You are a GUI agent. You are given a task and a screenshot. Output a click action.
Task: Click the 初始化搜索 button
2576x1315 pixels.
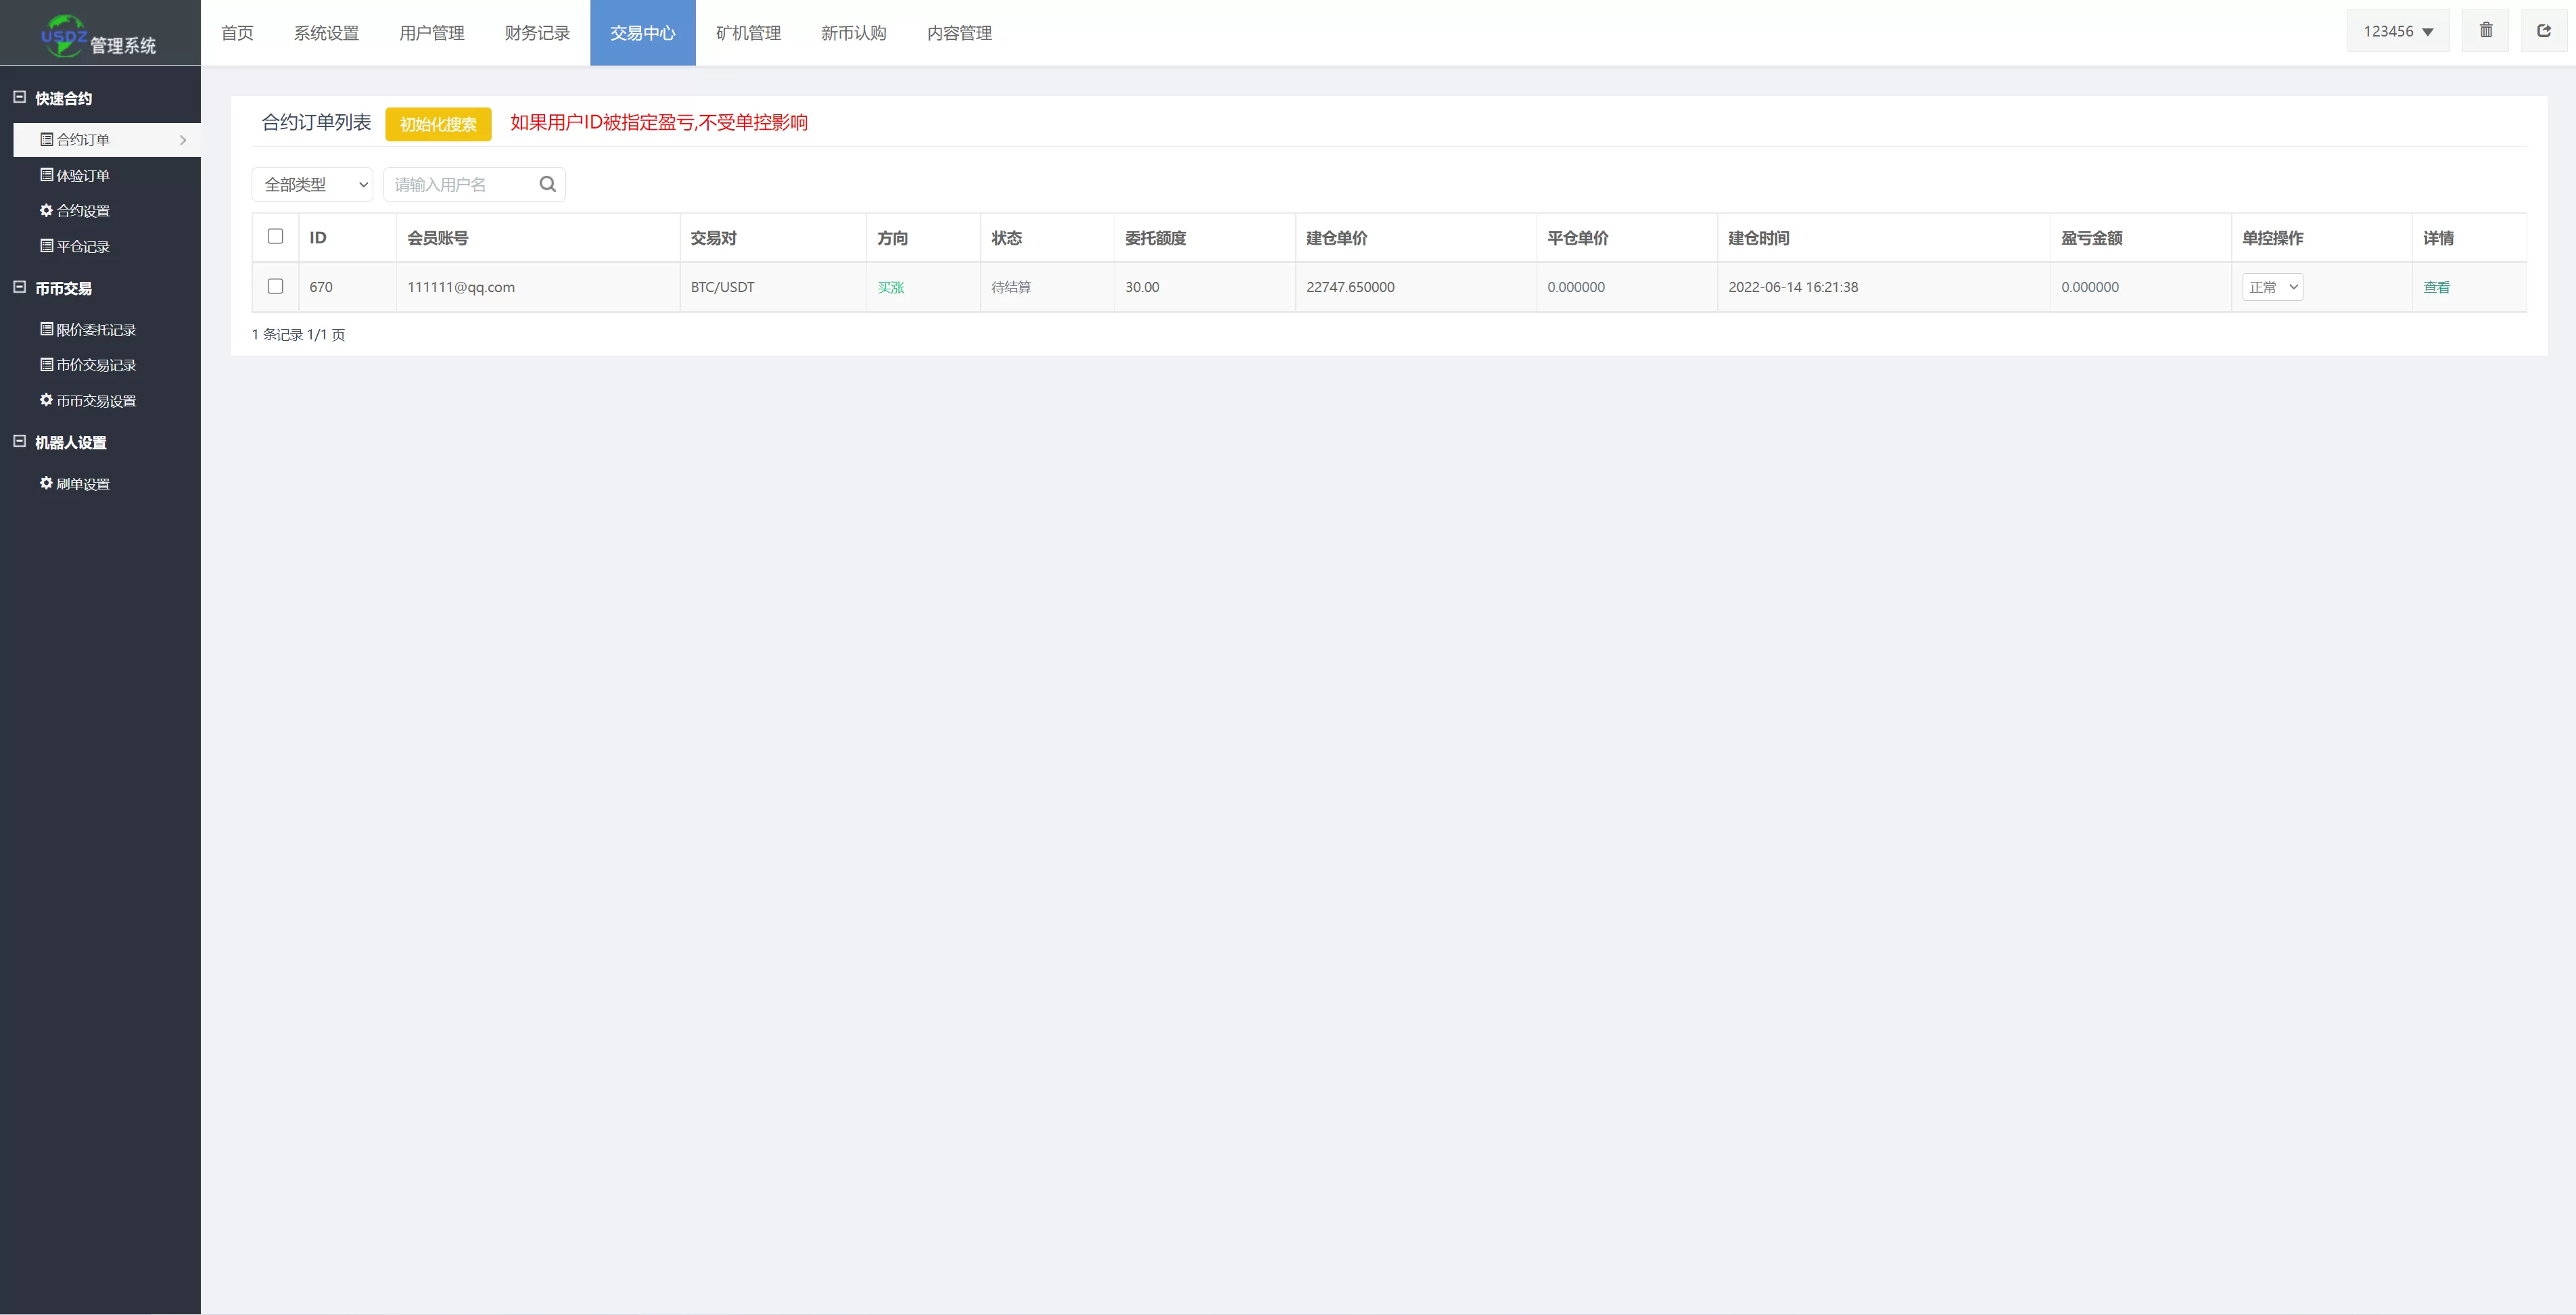438,124
